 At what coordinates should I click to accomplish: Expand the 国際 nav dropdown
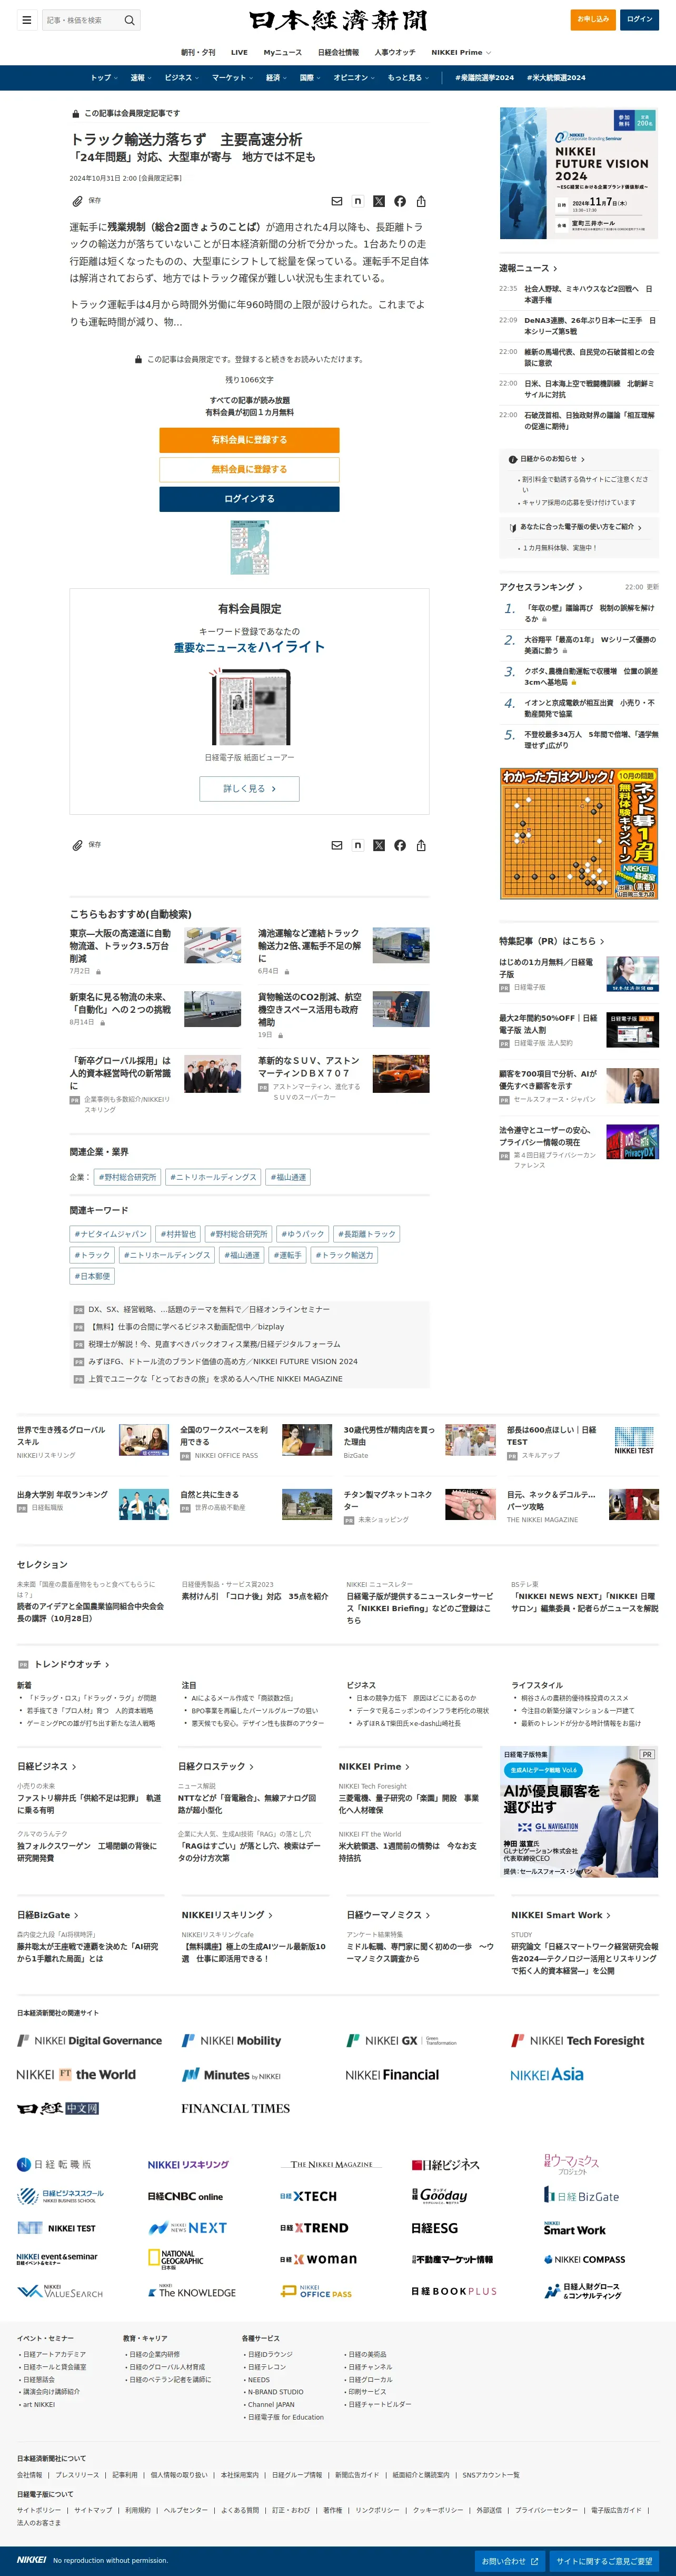(310, 77)
